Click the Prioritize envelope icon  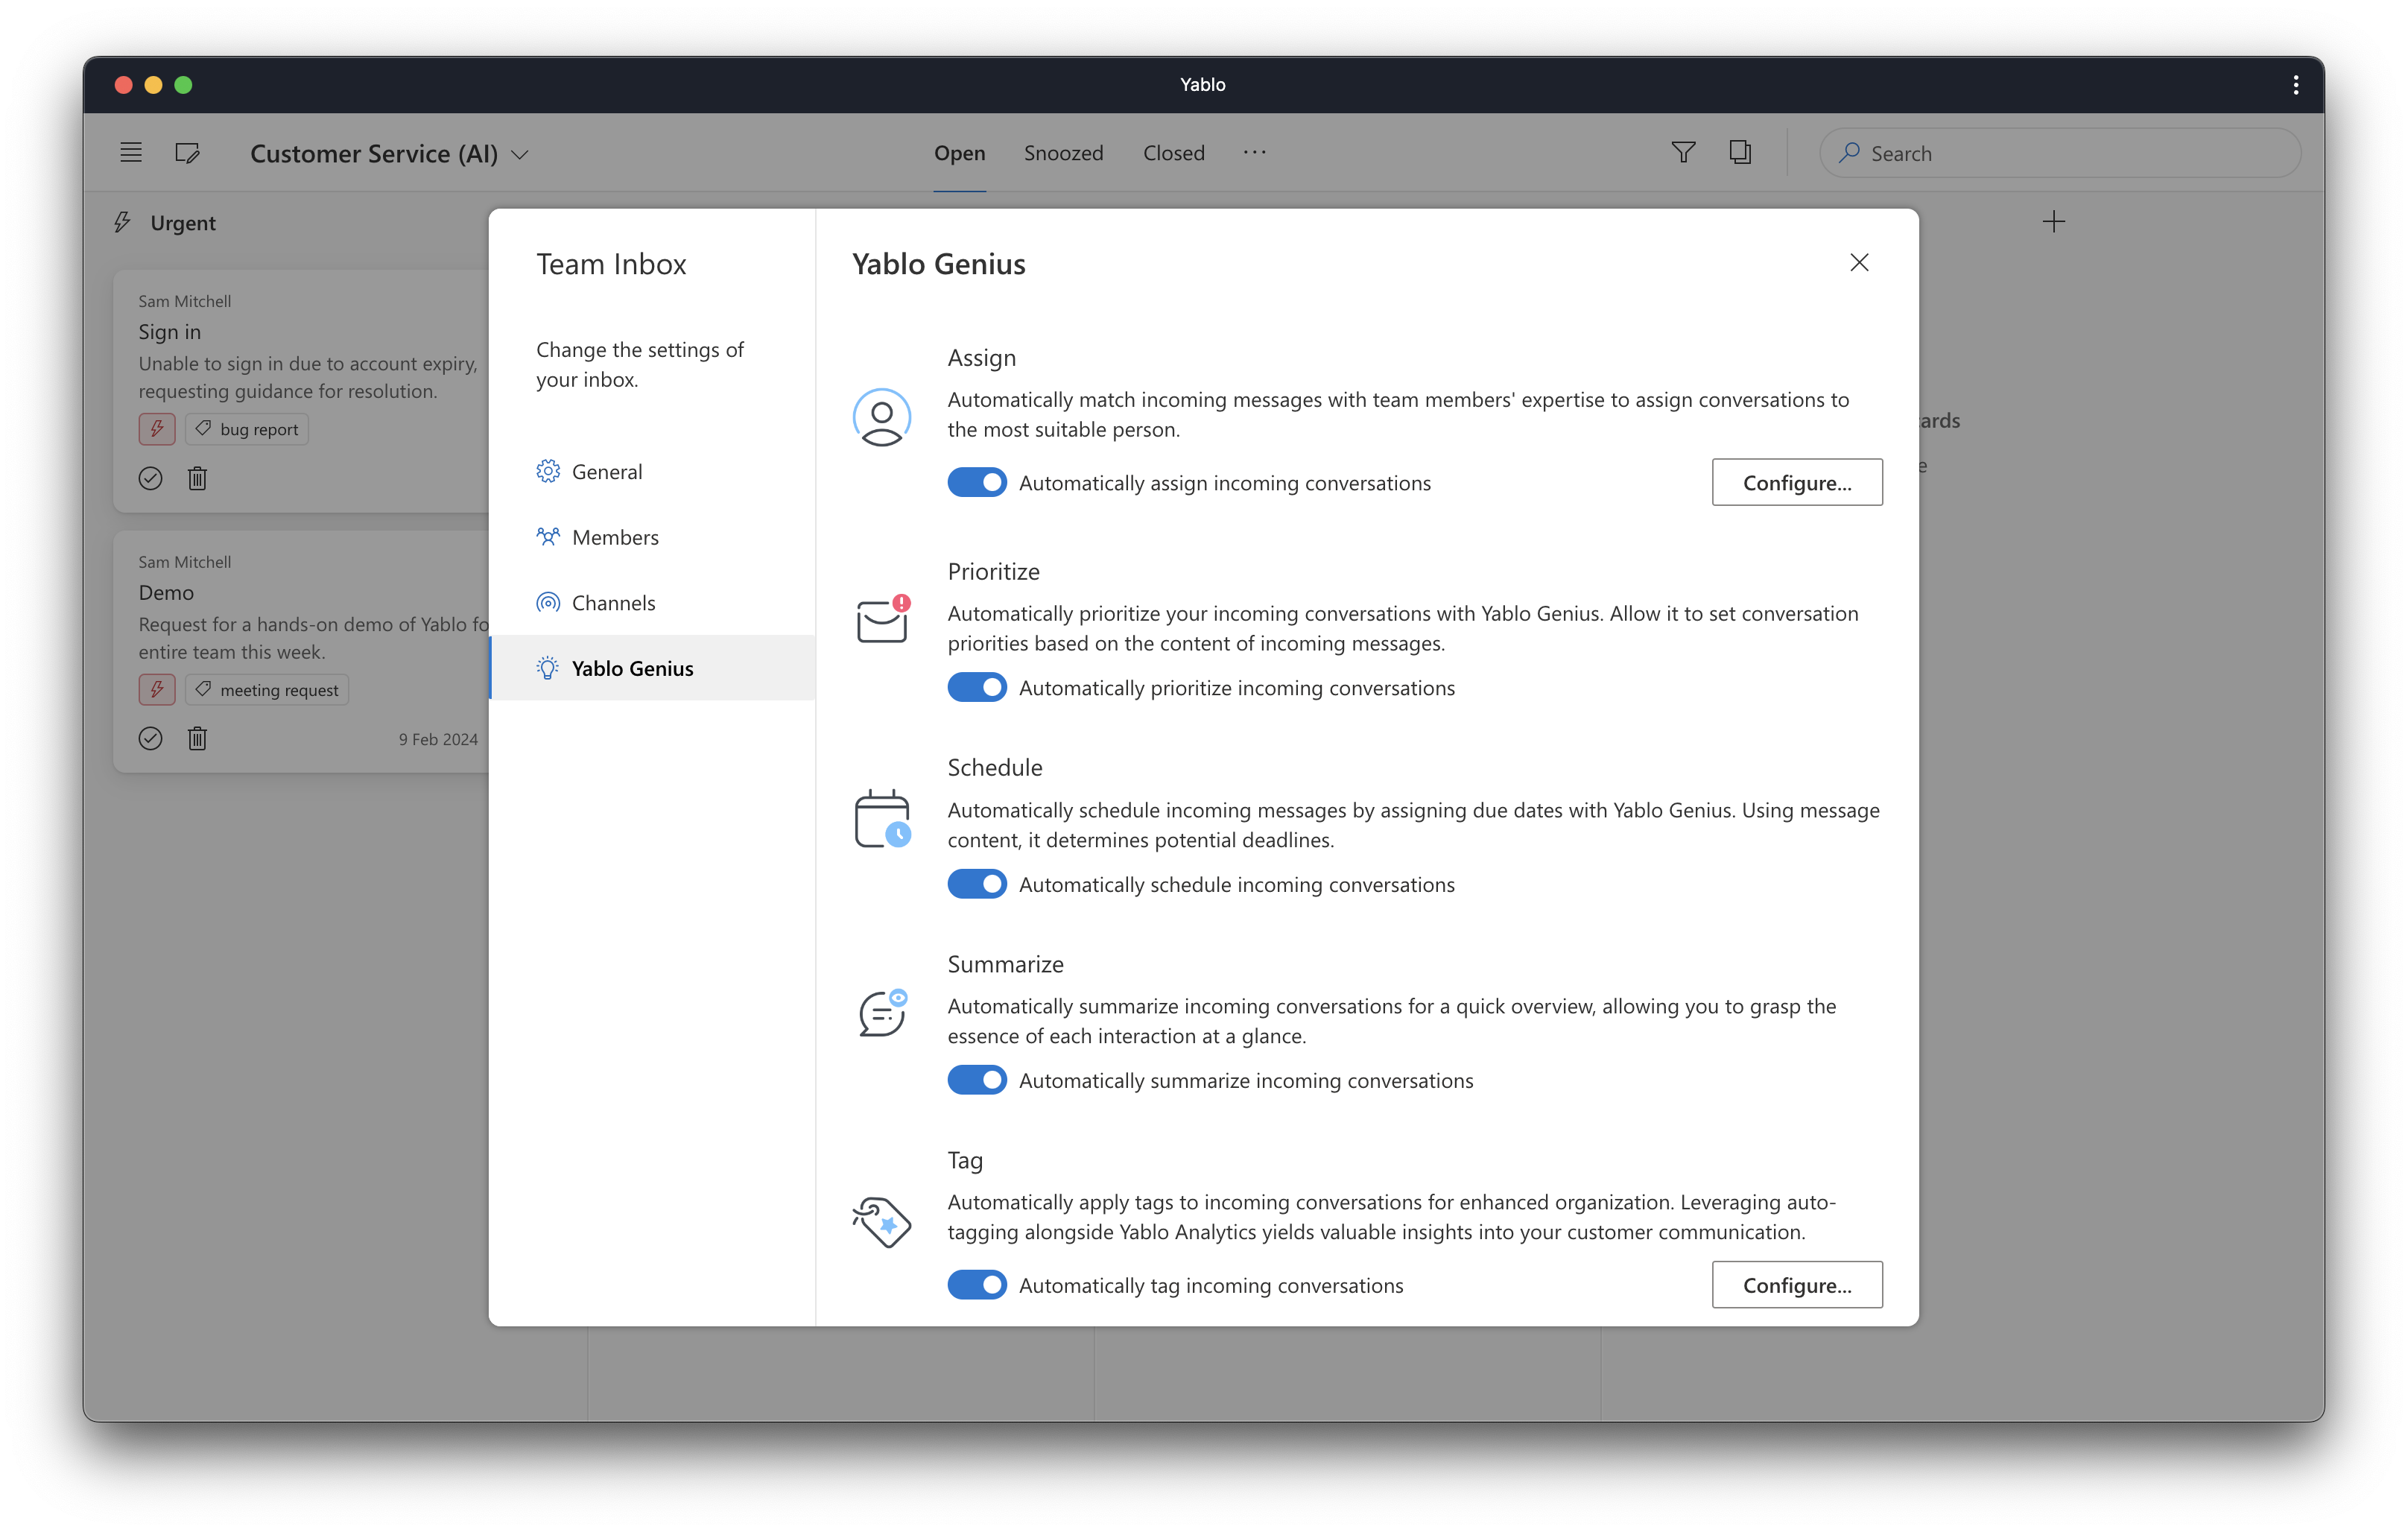(x=882, y=620)
